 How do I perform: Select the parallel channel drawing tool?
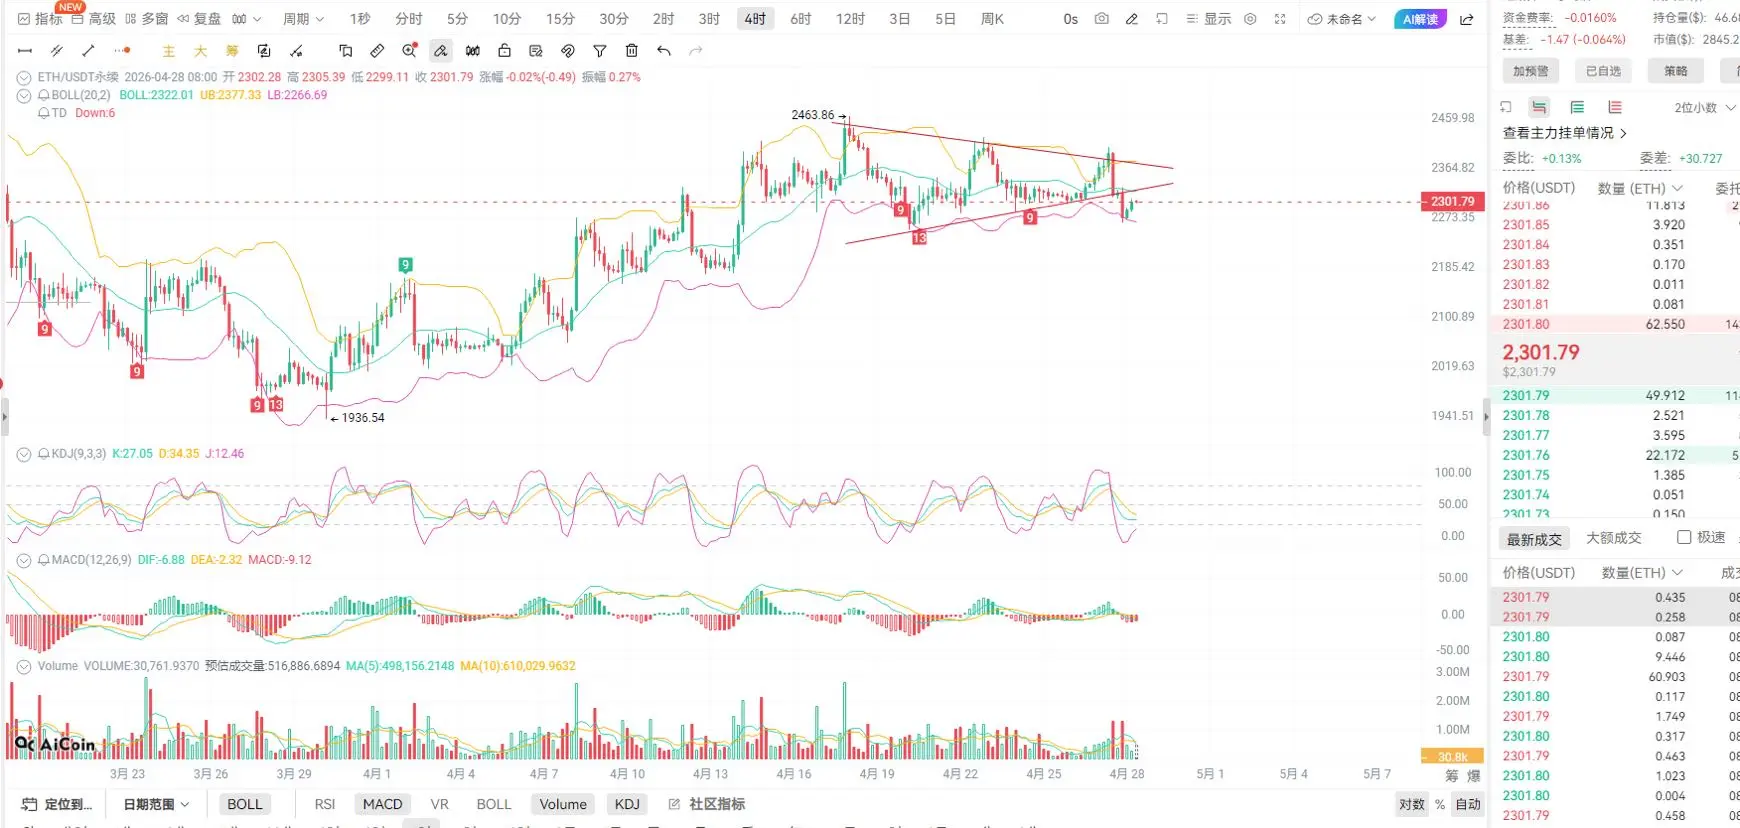pos(57,51)
